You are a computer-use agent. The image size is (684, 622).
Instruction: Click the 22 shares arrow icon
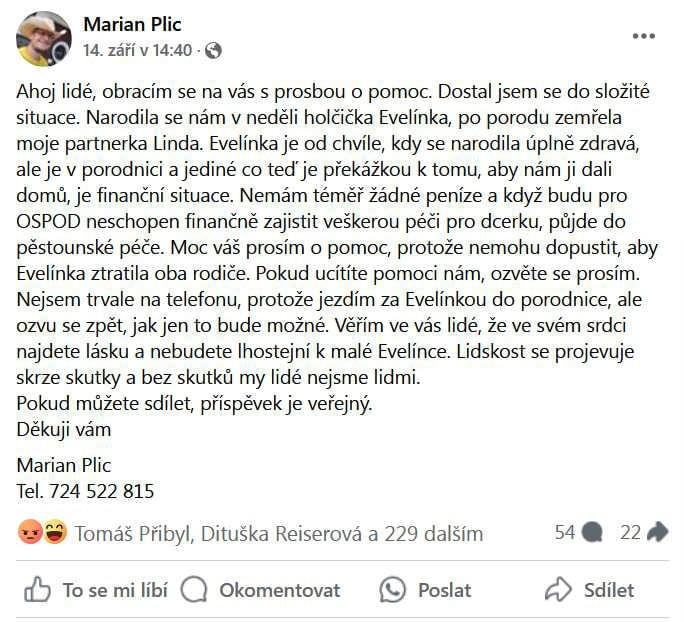point(657,532)
